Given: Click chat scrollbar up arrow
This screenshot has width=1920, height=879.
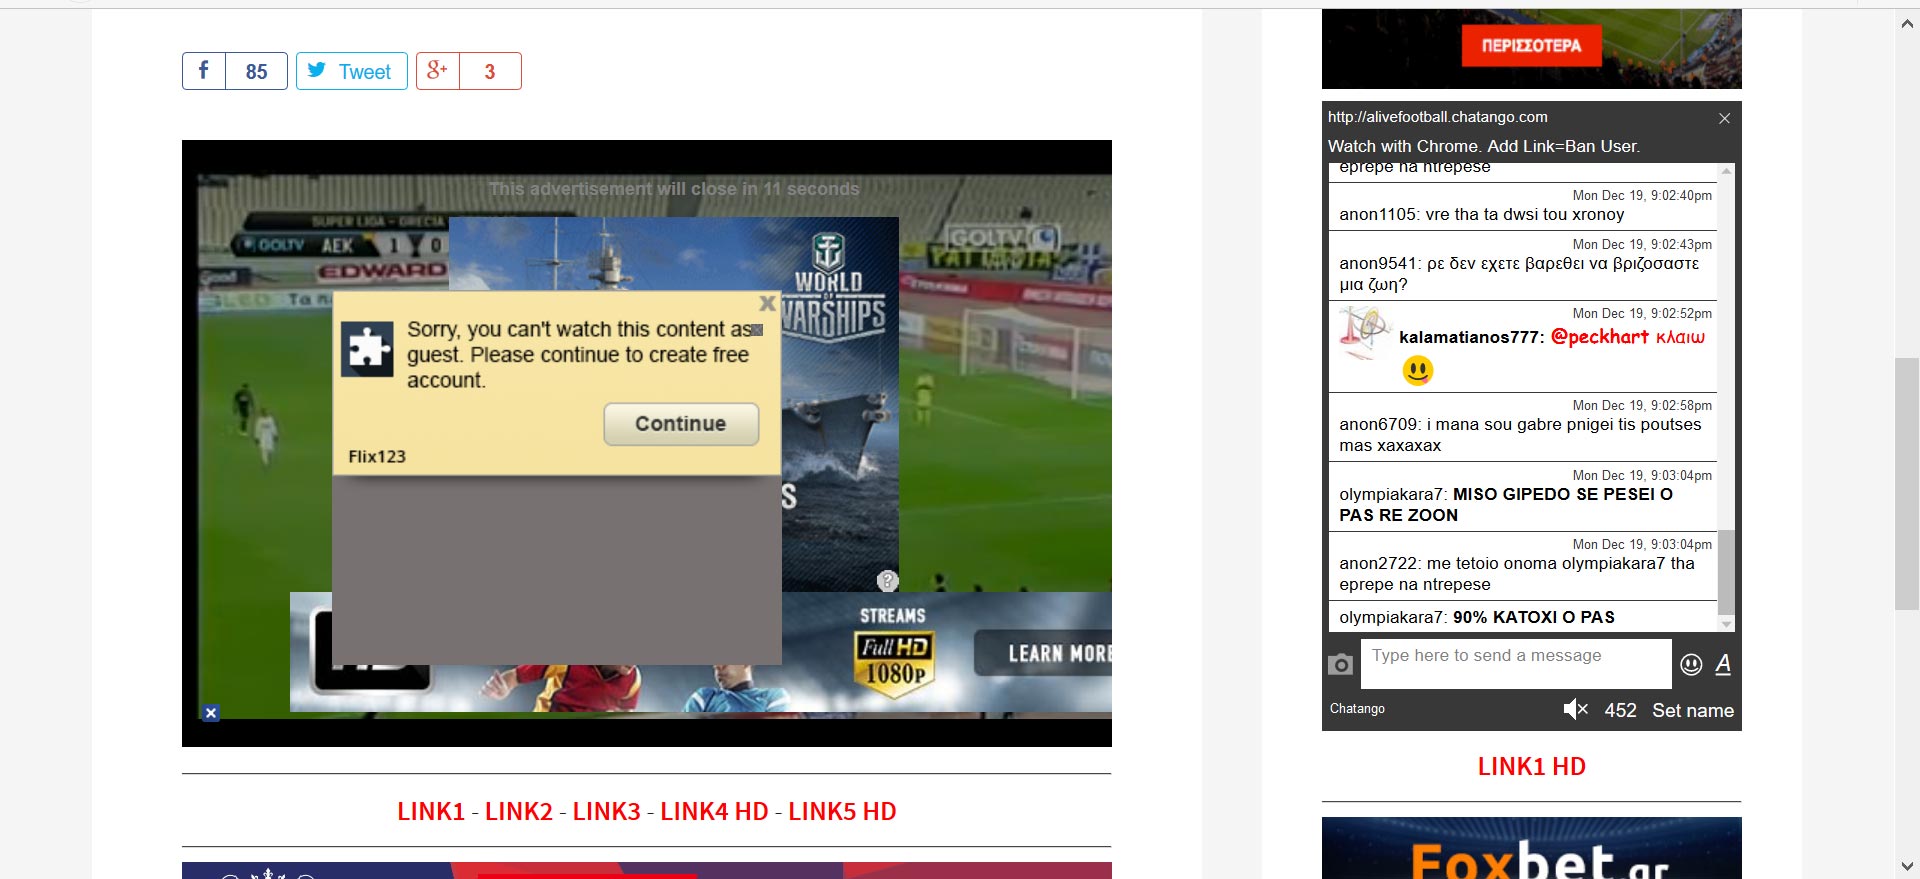Looking at the screenshot, I should coord(1726,171).
